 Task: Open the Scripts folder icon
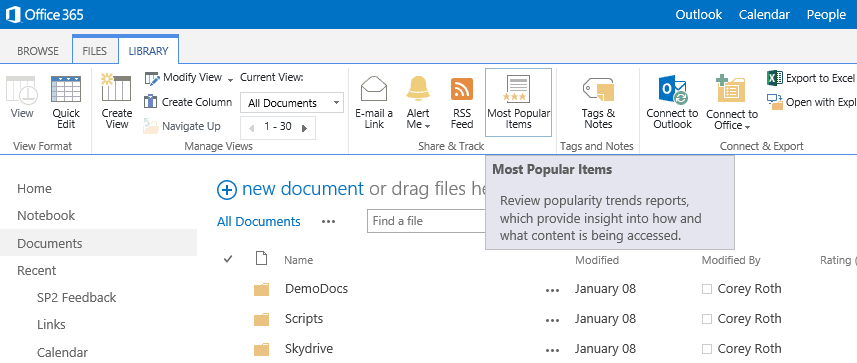(x=262, y=319)
